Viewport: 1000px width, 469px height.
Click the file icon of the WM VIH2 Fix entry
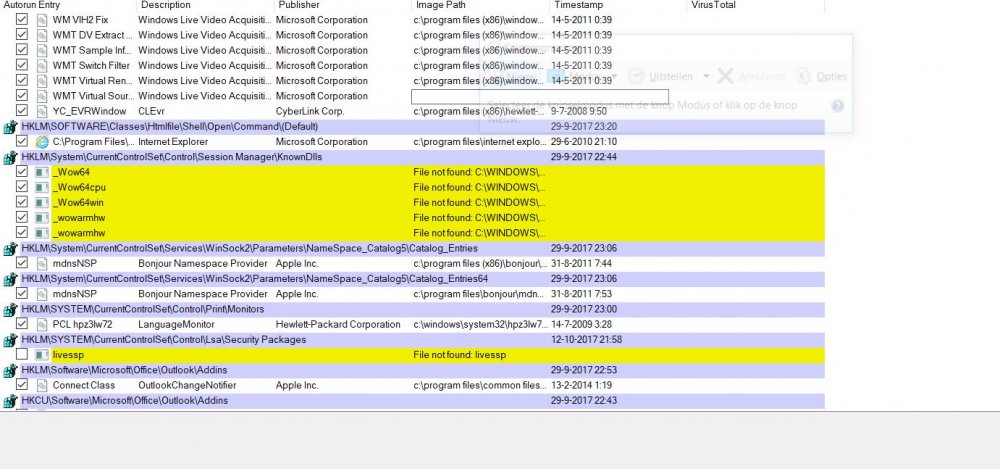click(x=42, y=20)
